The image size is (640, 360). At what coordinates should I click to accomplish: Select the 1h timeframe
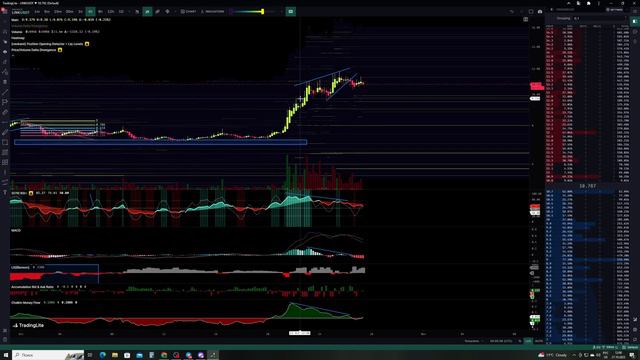(80, 11)
